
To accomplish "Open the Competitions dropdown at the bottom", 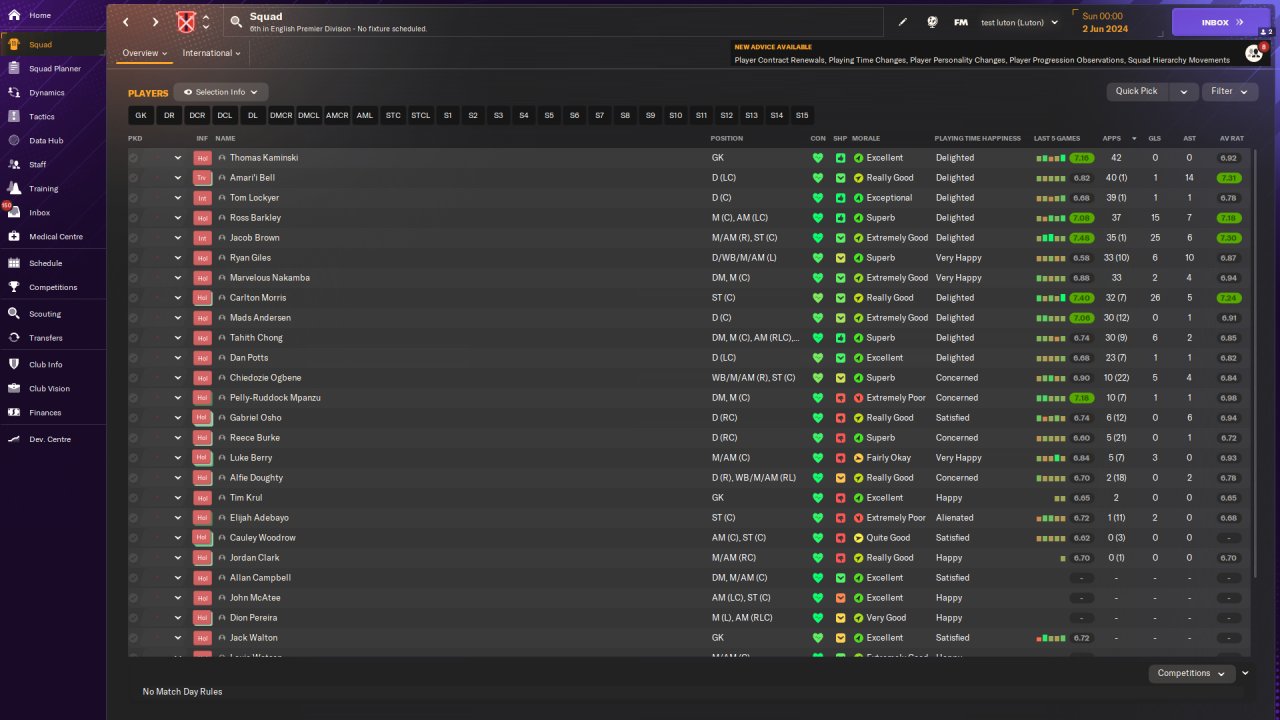I will 1191,674.
